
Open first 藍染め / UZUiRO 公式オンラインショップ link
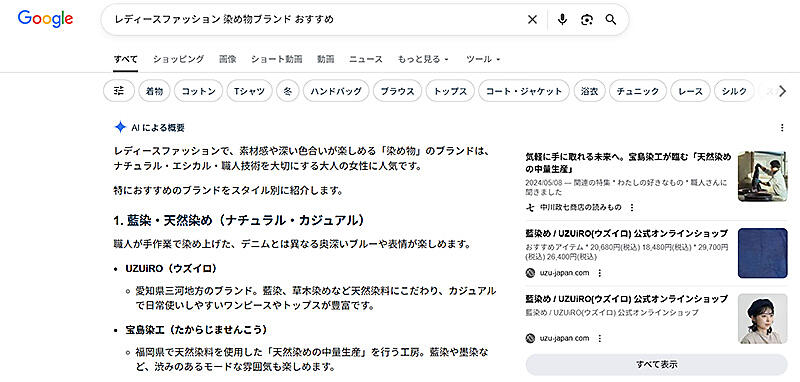coord(627,234)
